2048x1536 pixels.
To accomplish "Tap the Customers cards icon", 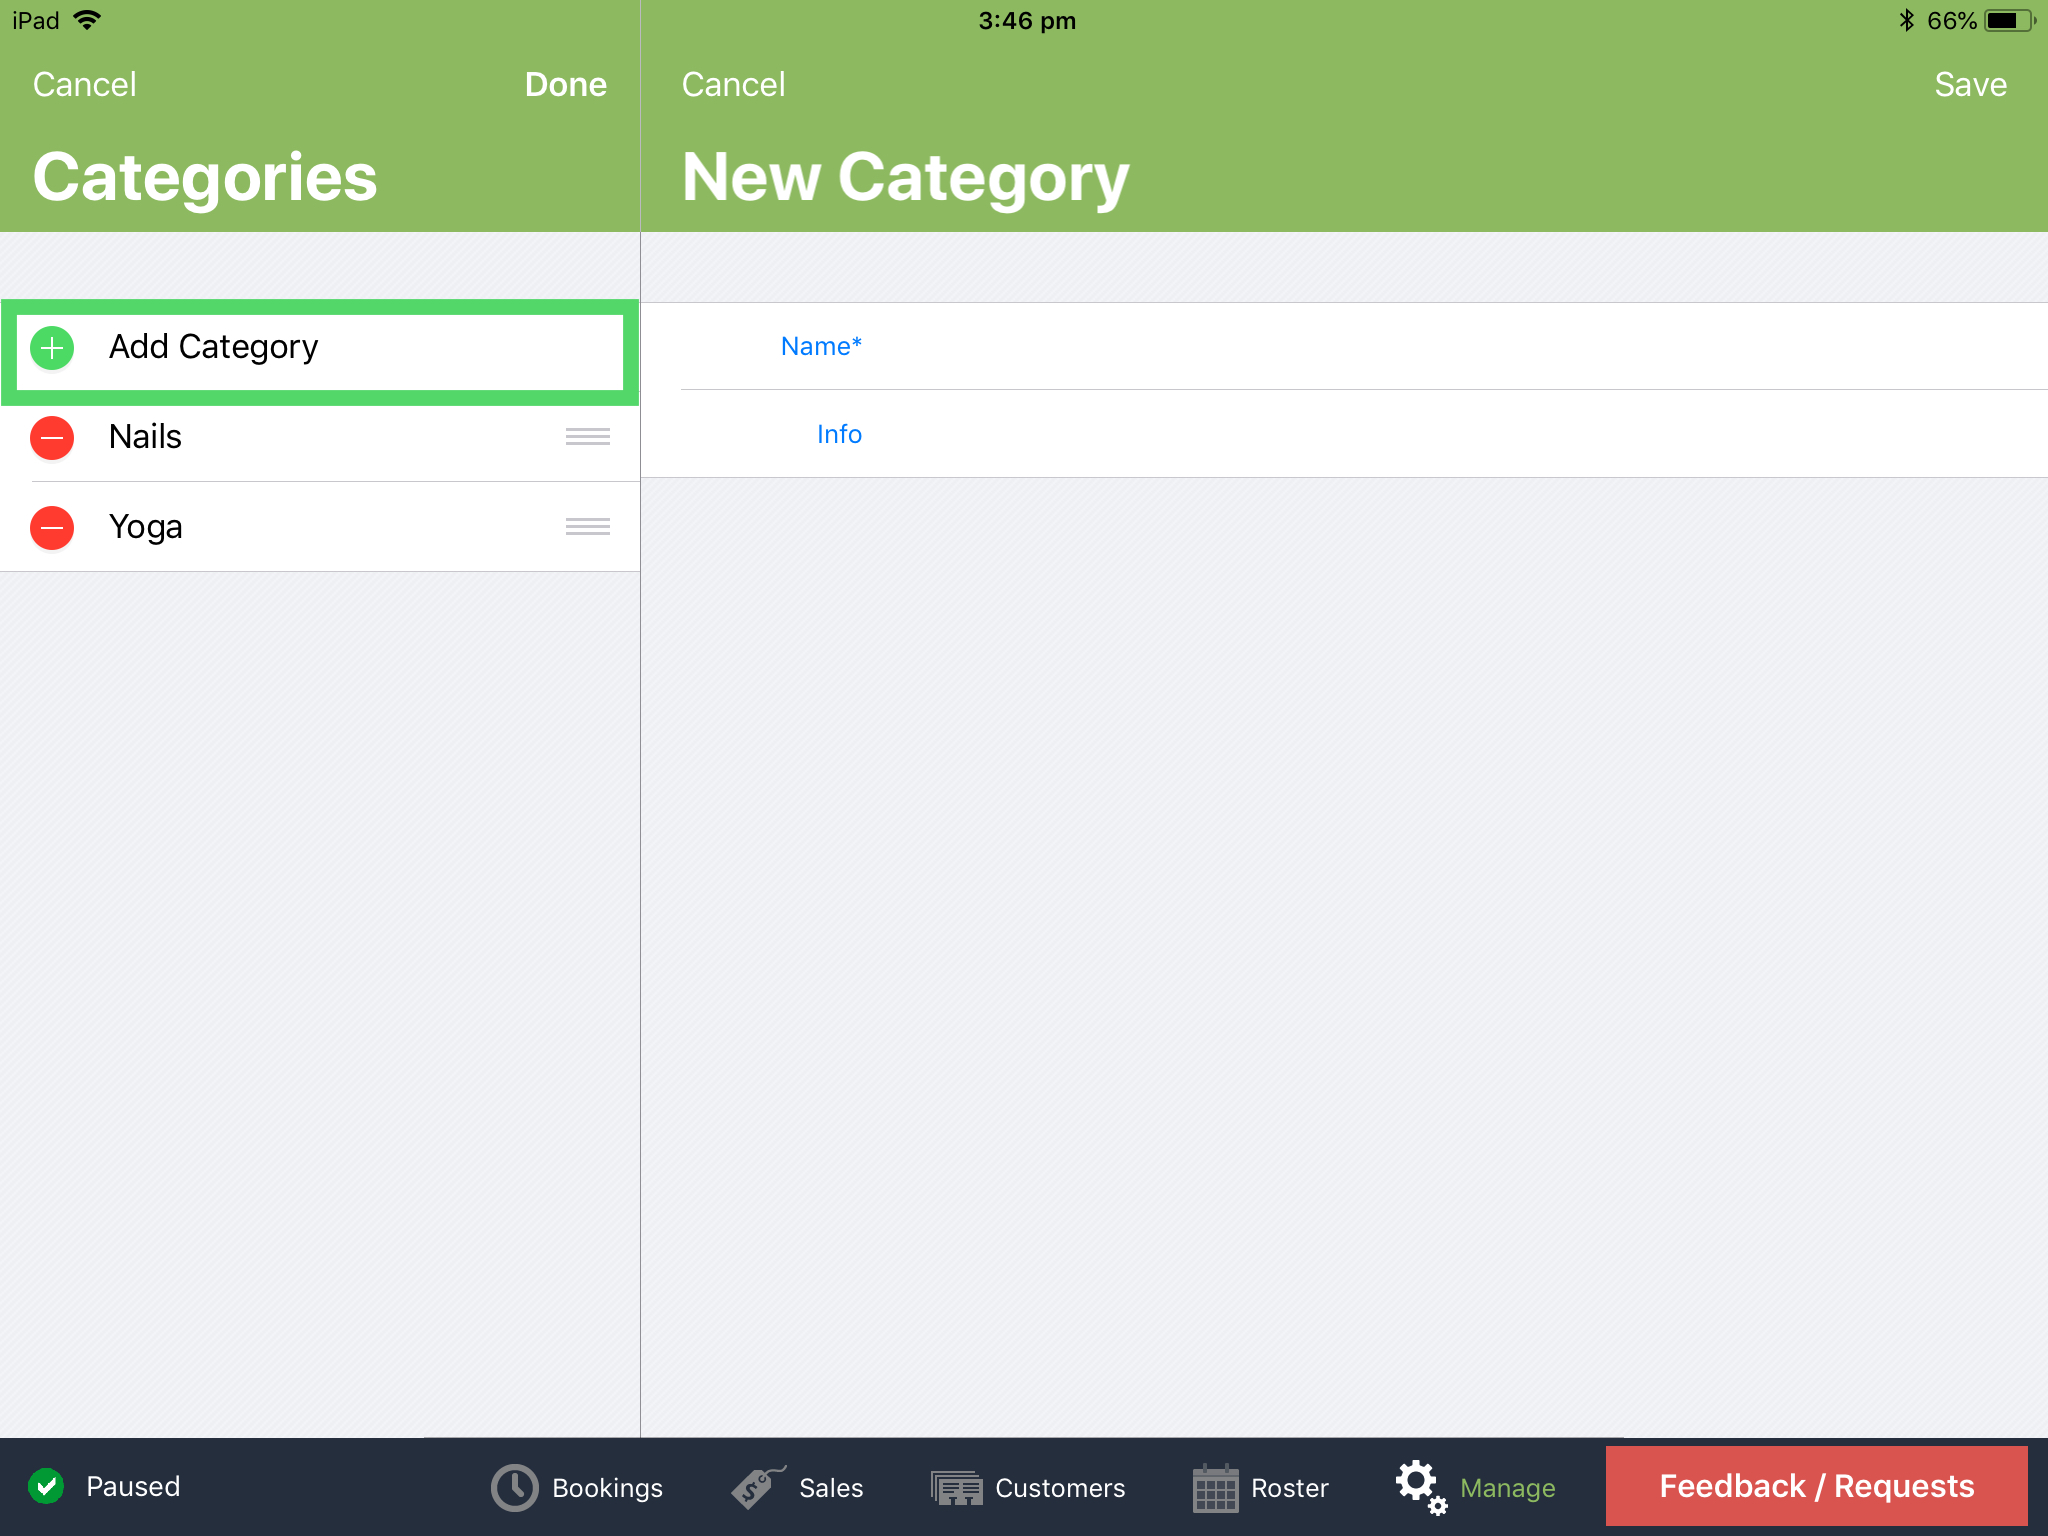I will [x=957, y=1488].
